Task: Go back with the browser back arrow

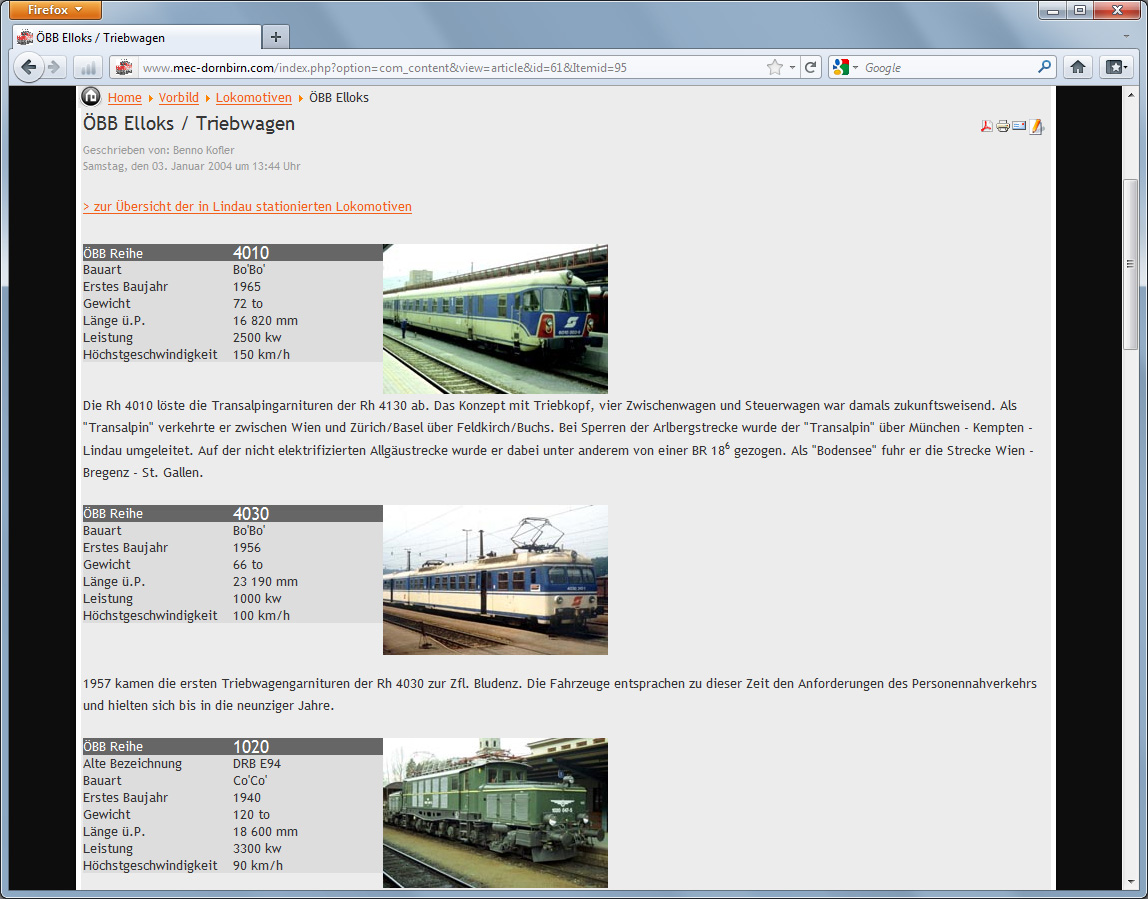Action: click(28, 67)
